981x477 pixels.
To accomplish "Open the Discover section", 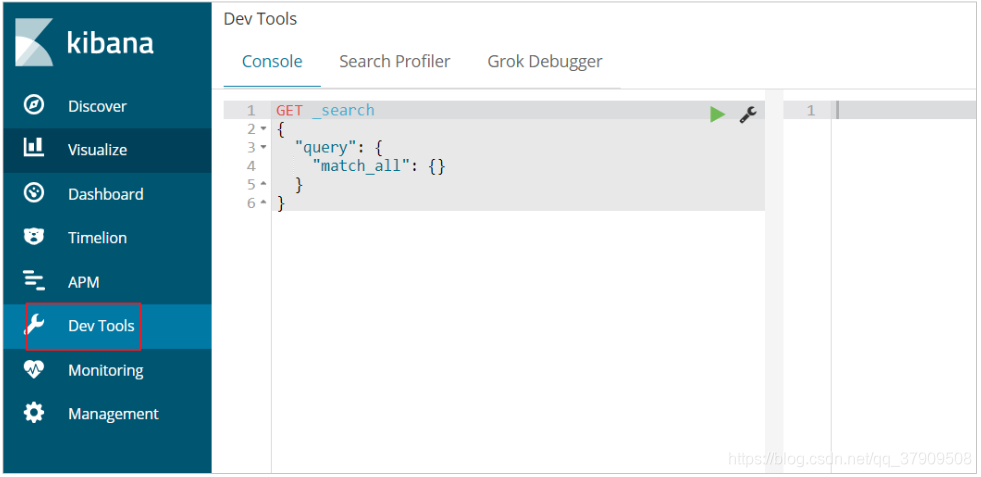I will point(108,106).
